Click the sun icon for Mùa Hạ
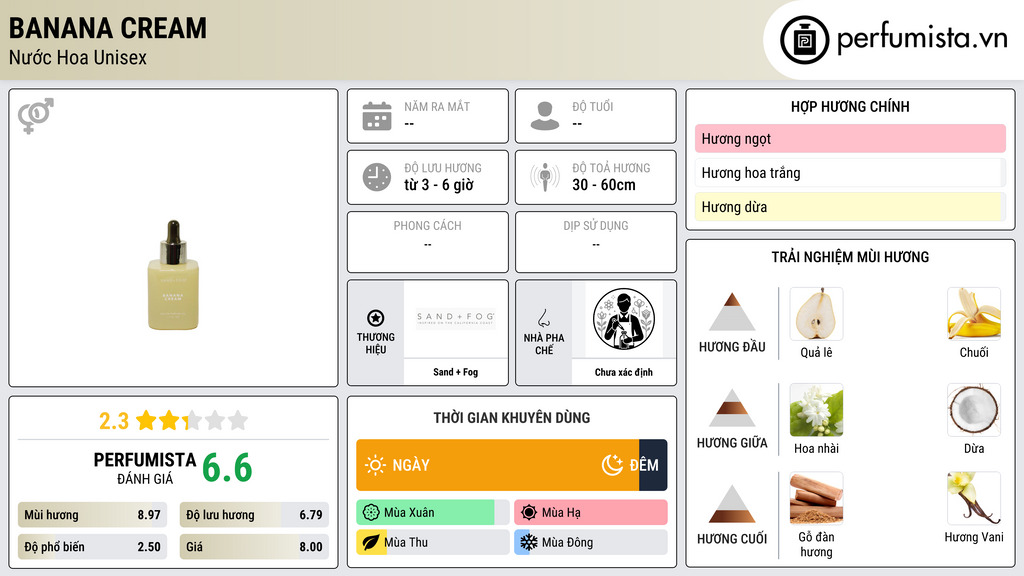 (529, 513)
